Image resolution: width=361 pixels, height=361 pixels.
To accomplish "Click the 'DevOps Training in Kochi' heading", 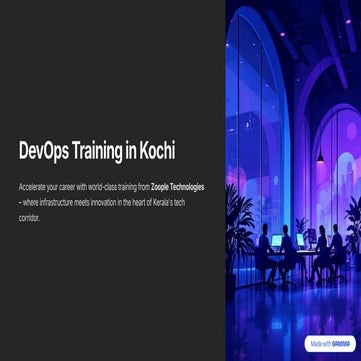I will click(x=97, y=152).
